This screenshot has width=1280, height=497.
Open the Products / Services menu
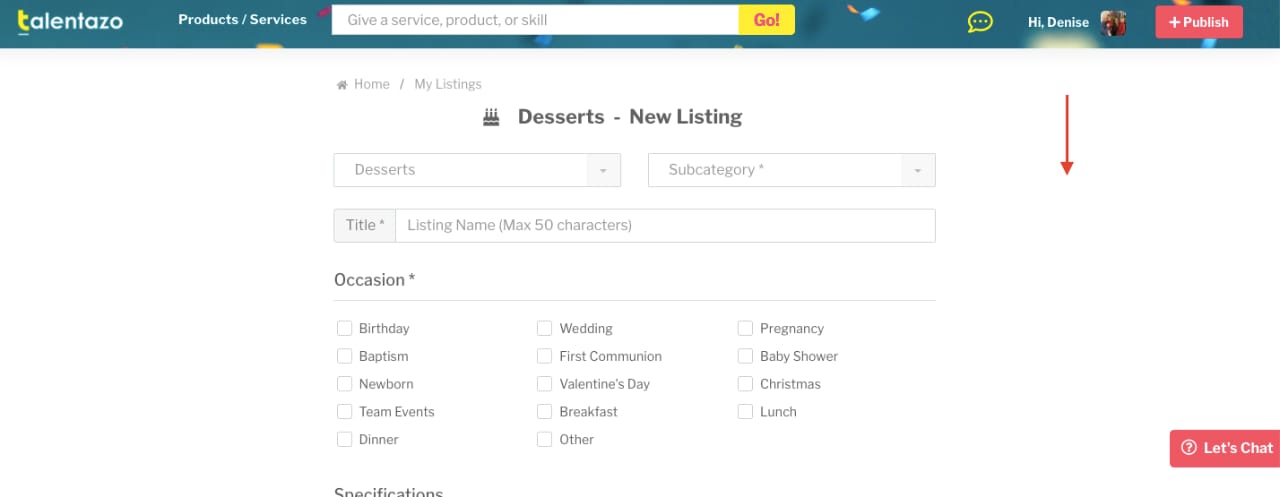242,20
